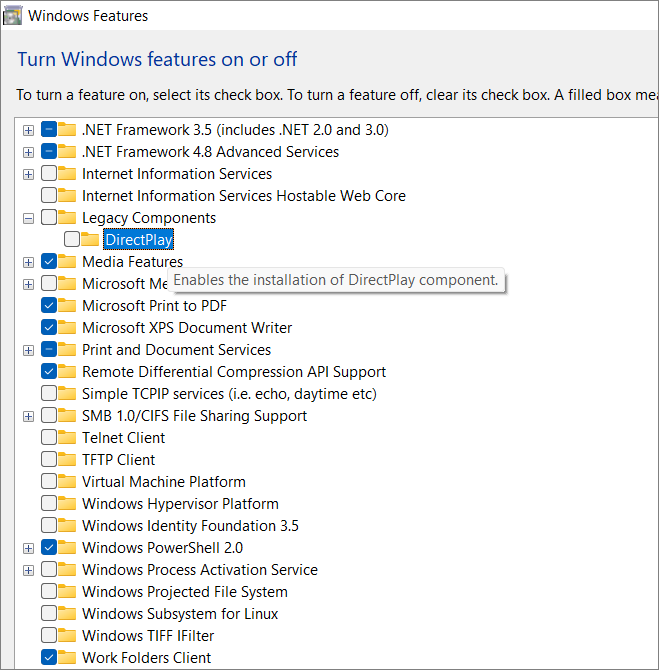Expand Print and Document Services node

[x=29, y=350]
